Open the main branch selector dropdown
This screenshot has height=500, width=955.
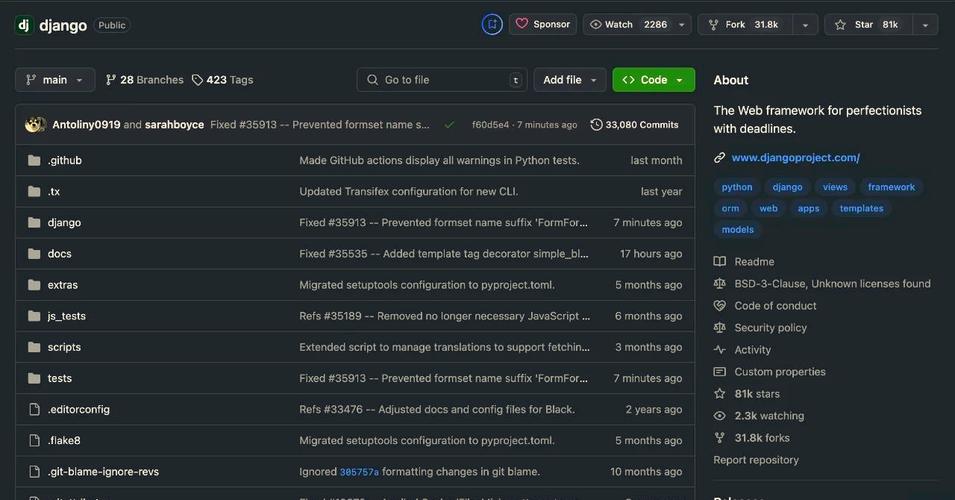coord(55,80)
